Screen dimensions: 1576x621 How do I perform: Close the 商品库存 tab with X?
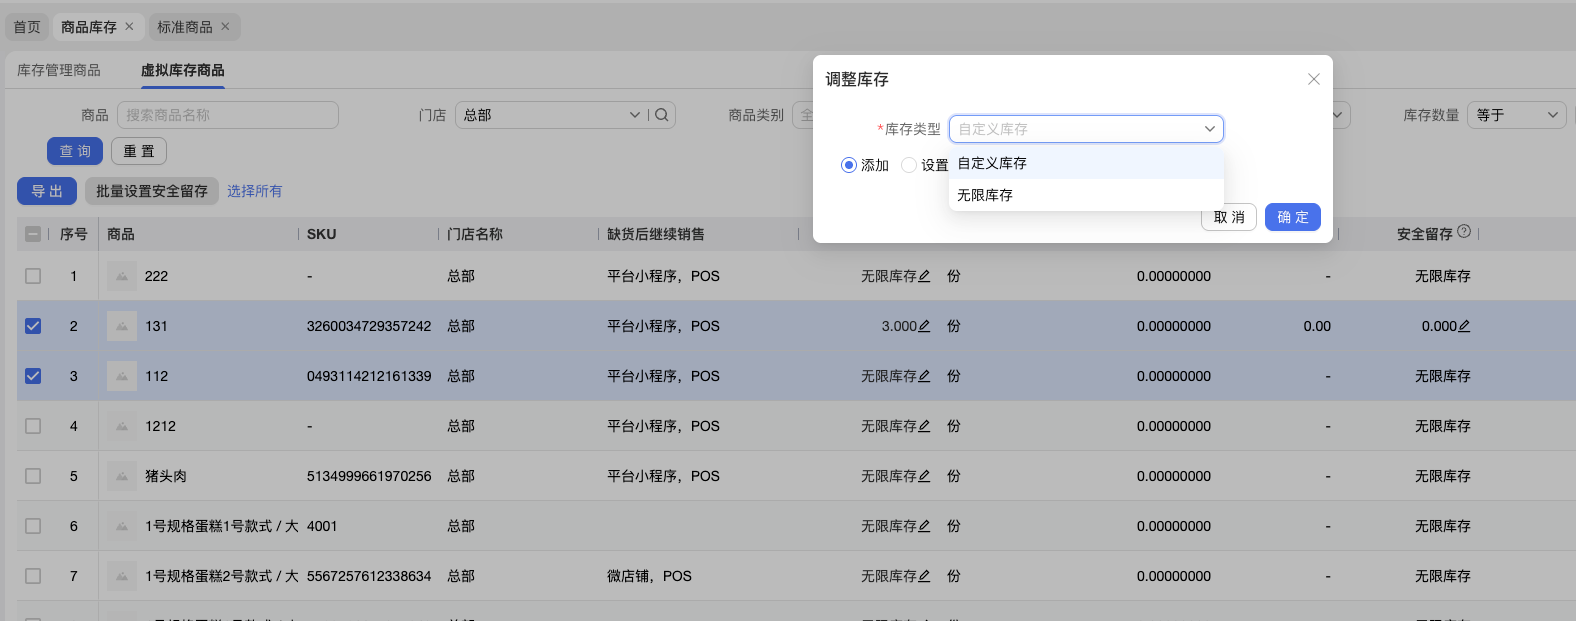coord(129,27)
